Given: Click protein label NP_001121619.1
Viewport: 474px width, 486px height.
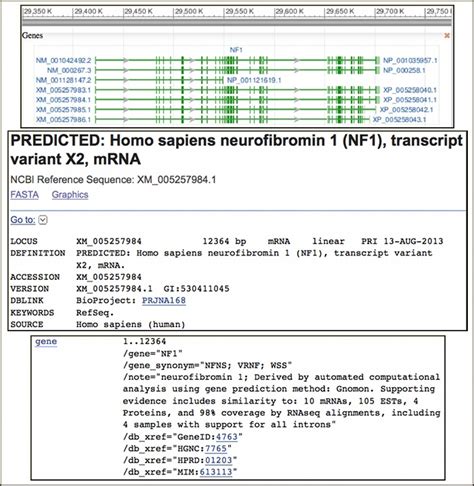Looking at the screenshot, I should coord(254,80).
